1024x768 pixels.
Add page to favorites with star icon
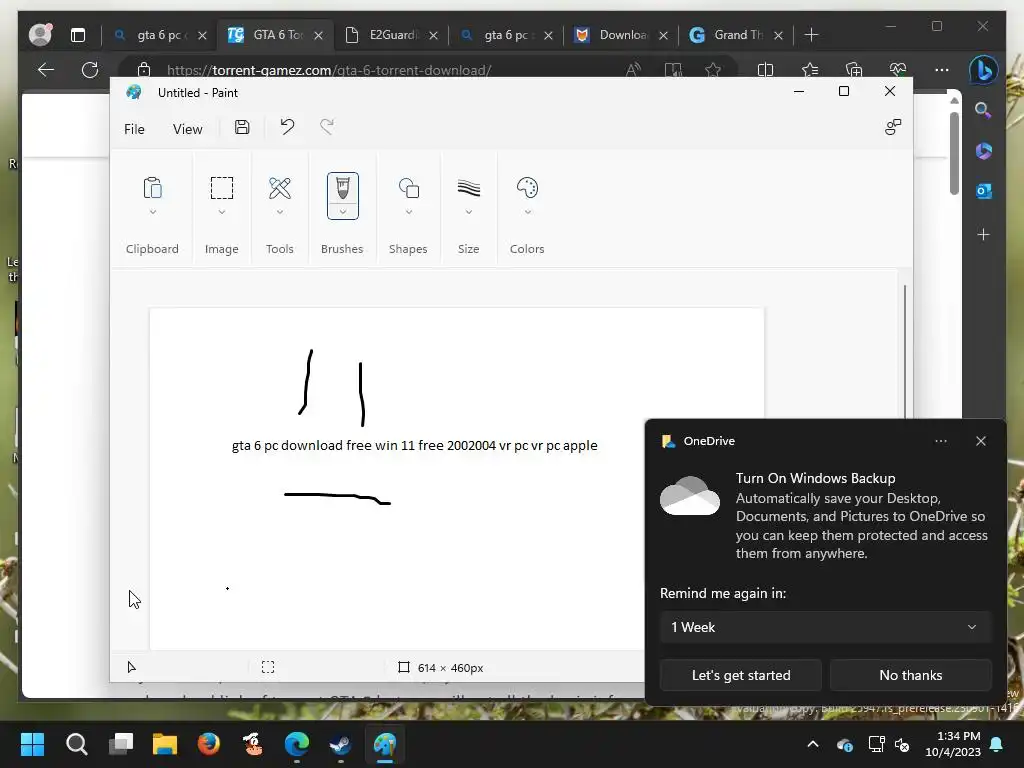click(x=713, y=70)
